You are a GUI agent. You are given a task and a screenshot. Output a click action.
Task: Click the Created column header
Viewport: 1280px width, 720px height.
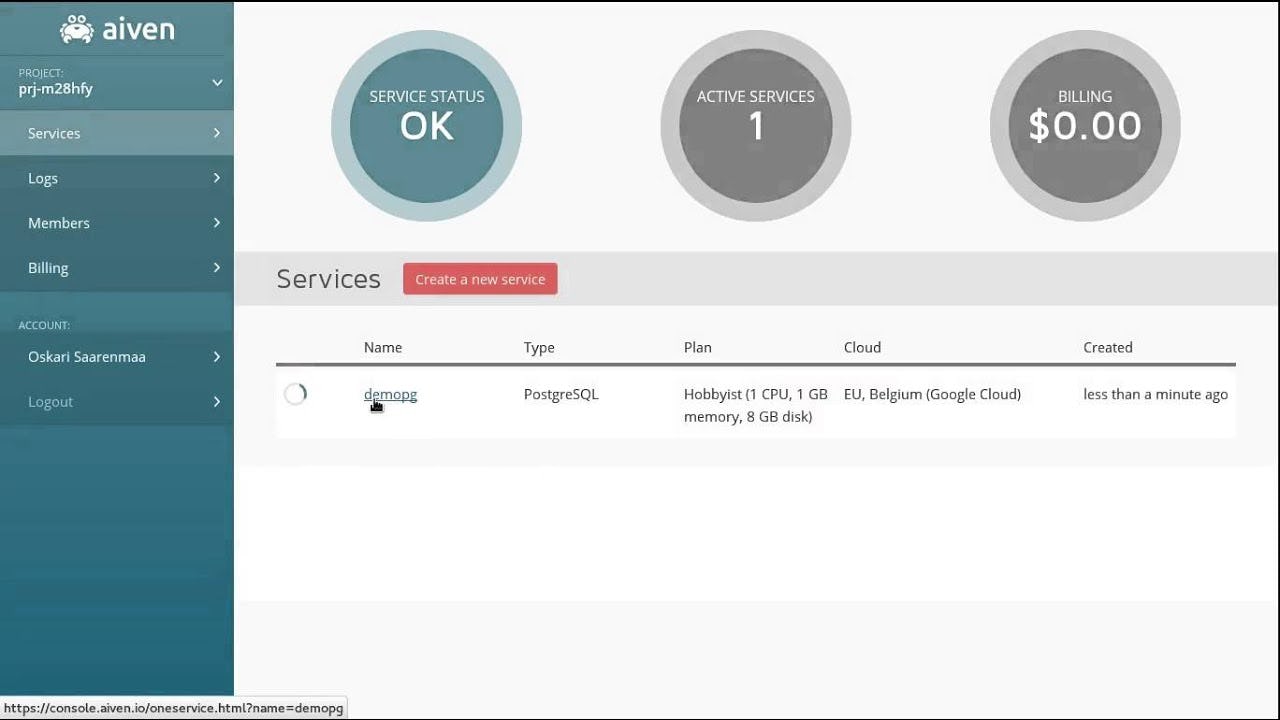(1108, 347)
